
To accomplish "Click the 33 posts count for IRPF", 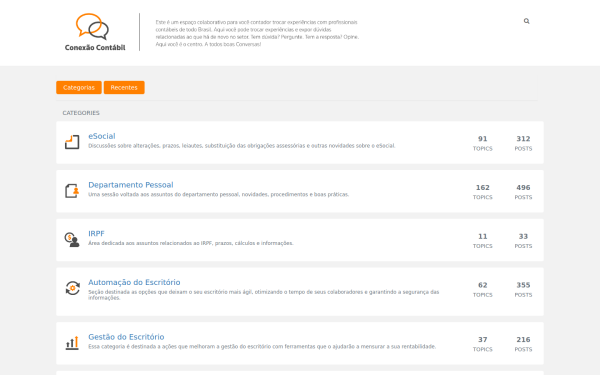I will click(x=523, y=236).
